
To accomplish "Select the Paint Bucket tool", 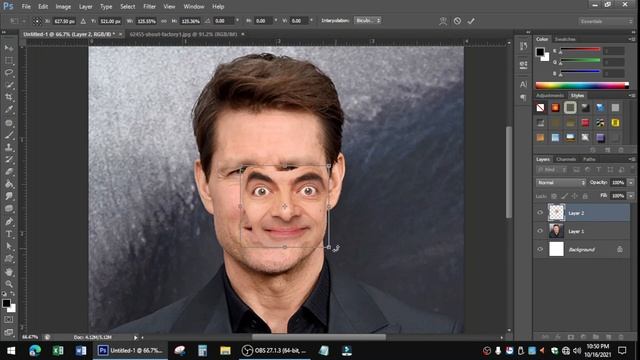I will 9,184.
